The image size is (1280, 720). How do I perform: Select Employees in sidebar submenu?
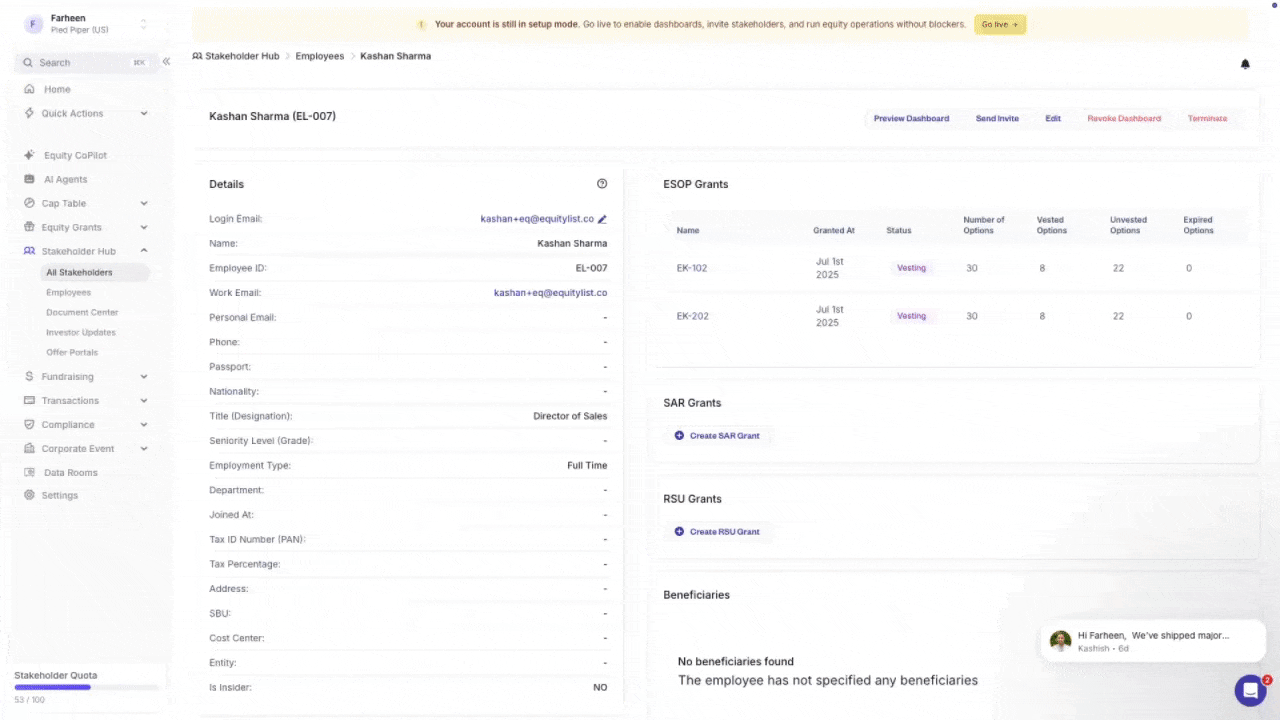point(68,292)
